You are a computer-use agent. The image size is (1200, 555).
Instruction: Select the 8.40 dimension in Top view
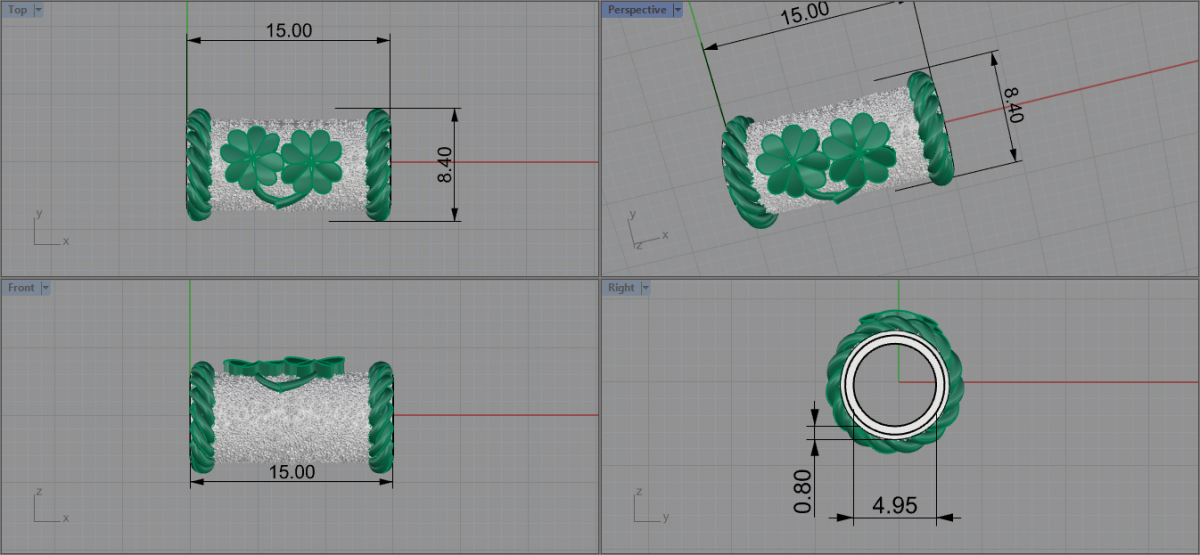[x=445, y=165]
